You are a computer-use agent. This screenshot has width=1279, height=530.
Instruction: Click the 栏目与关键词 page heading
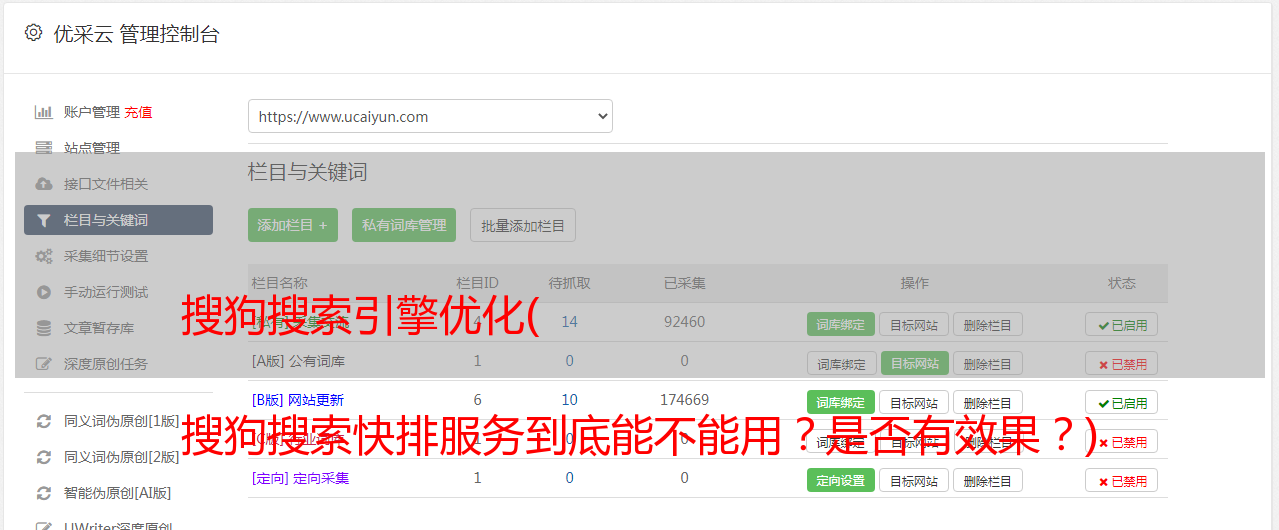tap(308, 172)
